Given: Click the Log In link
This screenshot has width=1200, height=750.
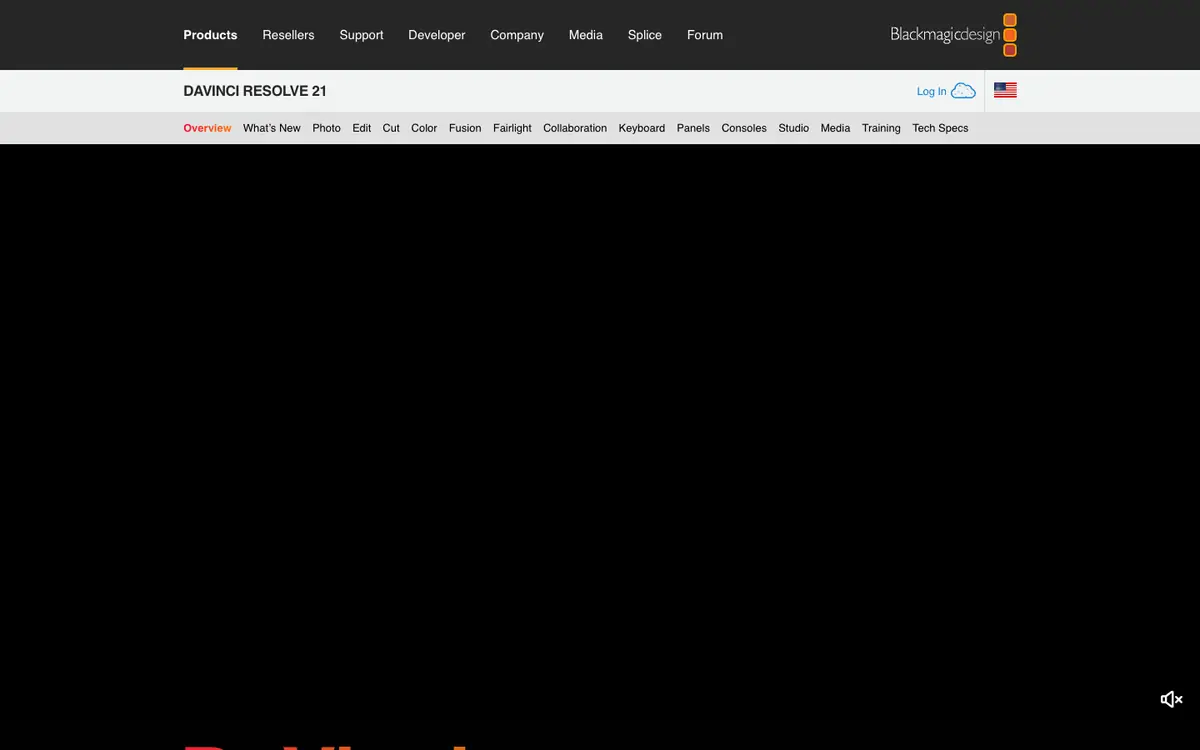Looking at the screenshot, I should click(931, 91).
